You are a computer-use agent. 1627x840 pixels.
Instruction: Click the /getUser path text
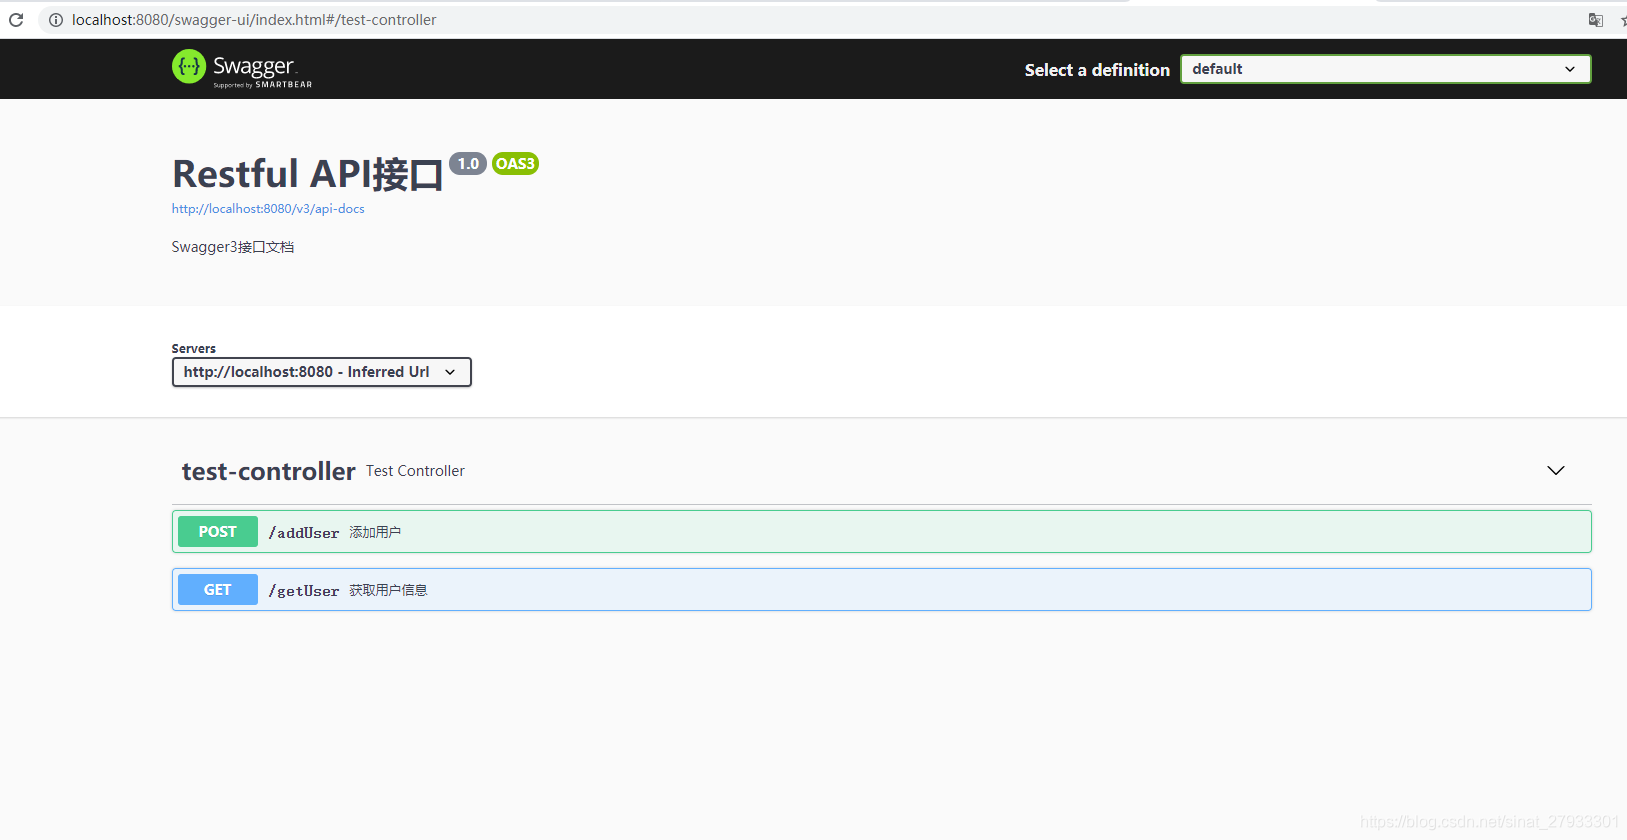[x=304, y=591]
